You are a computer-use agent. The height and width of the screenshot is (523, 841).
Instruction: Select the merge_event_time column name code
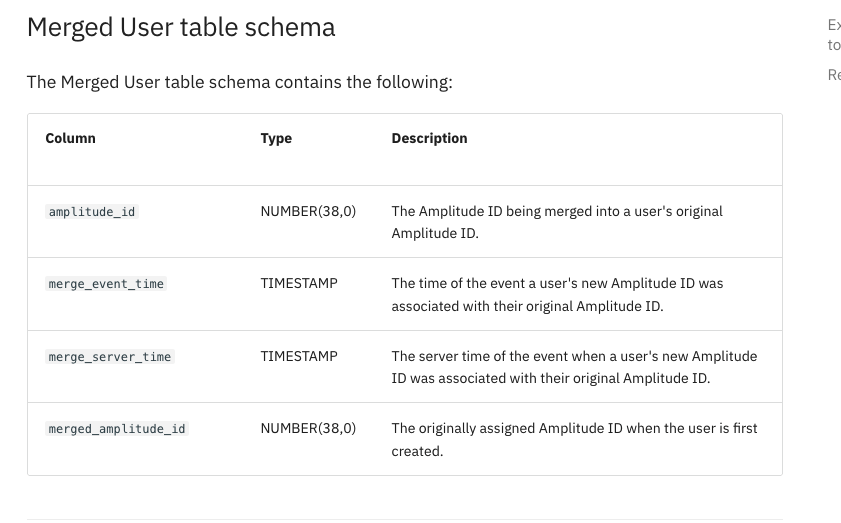coord(106,284)
